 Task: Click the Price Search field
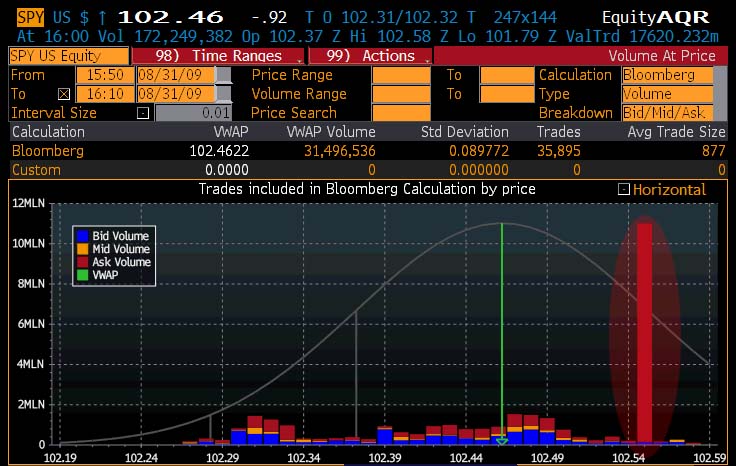[x=401, y=113]
